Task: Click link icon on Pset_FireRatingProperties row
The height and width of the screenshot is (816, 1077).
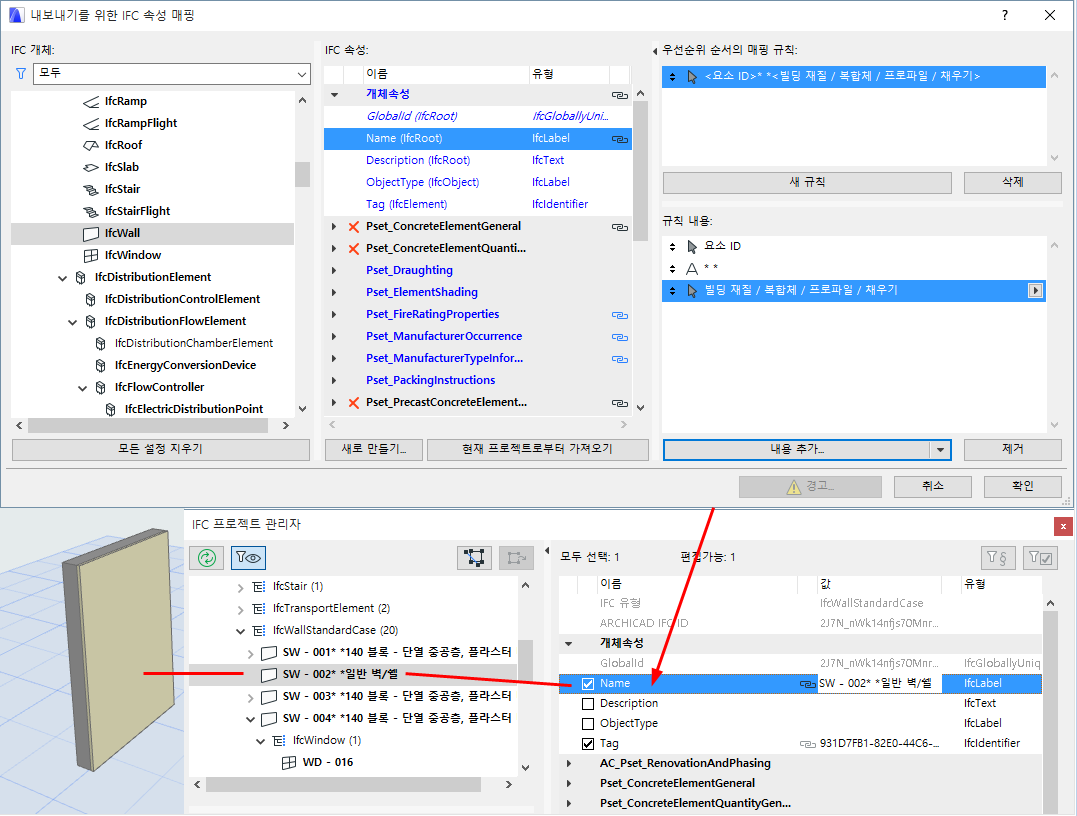Action: [620, 315]
